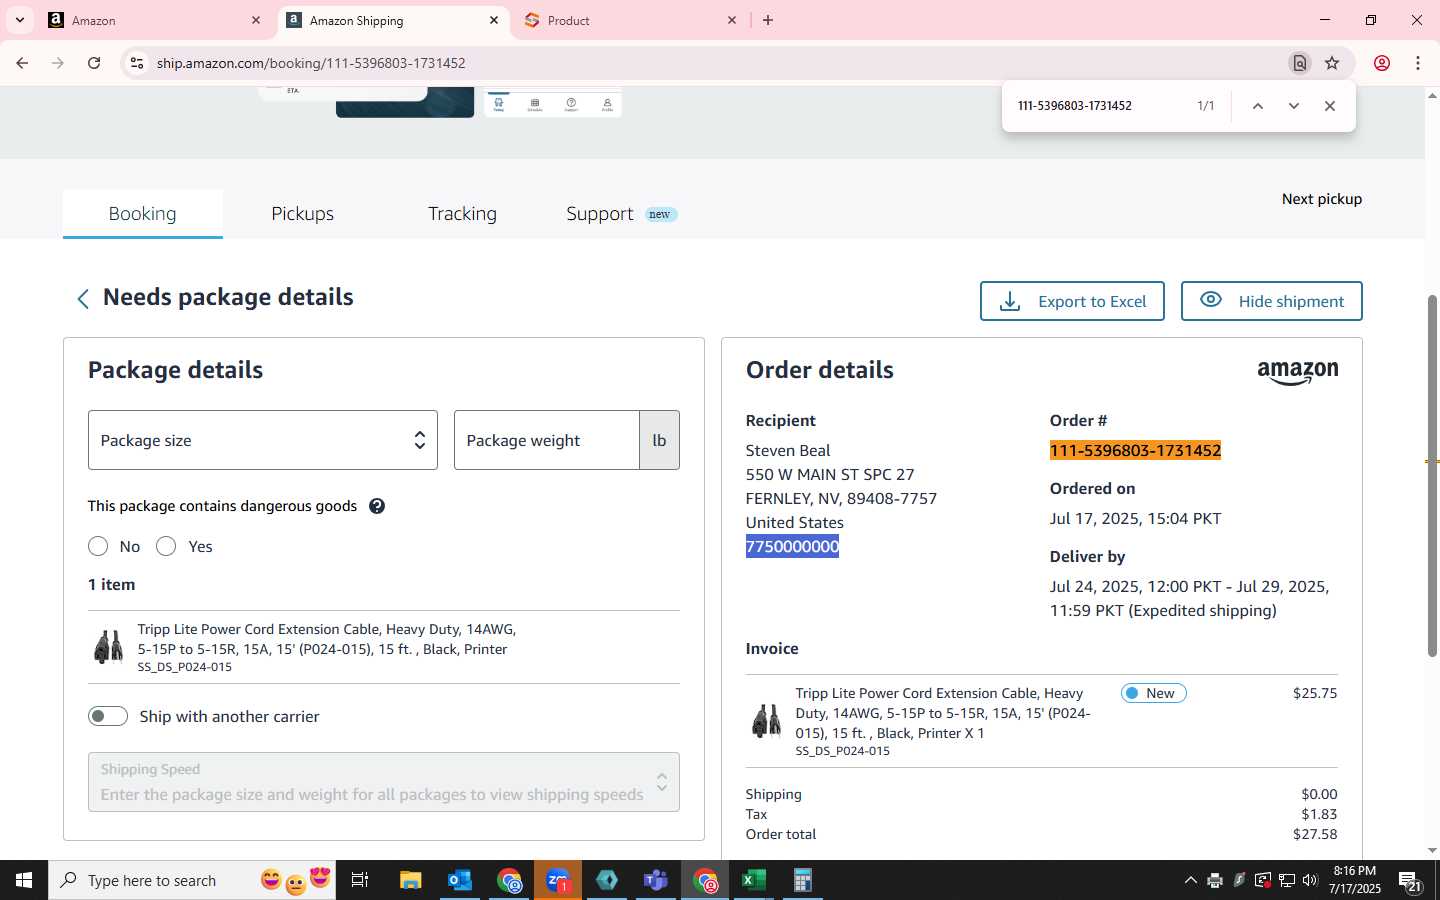The image size is (1440, 900).
Task: Navigate back in browser
Action: click(22, 63)
